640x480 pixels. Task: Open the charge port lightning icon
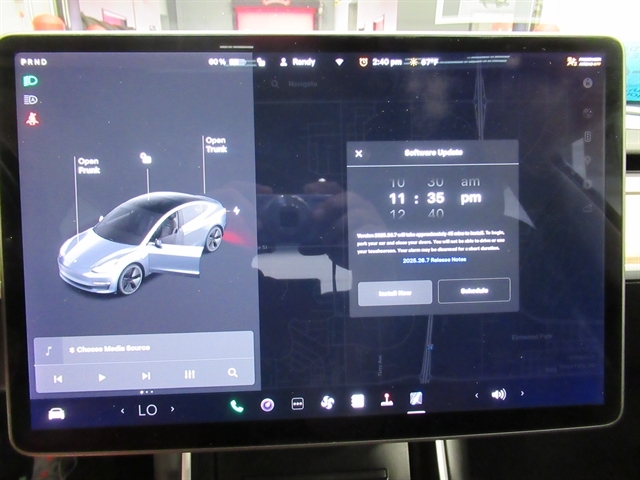pos(236,211)
